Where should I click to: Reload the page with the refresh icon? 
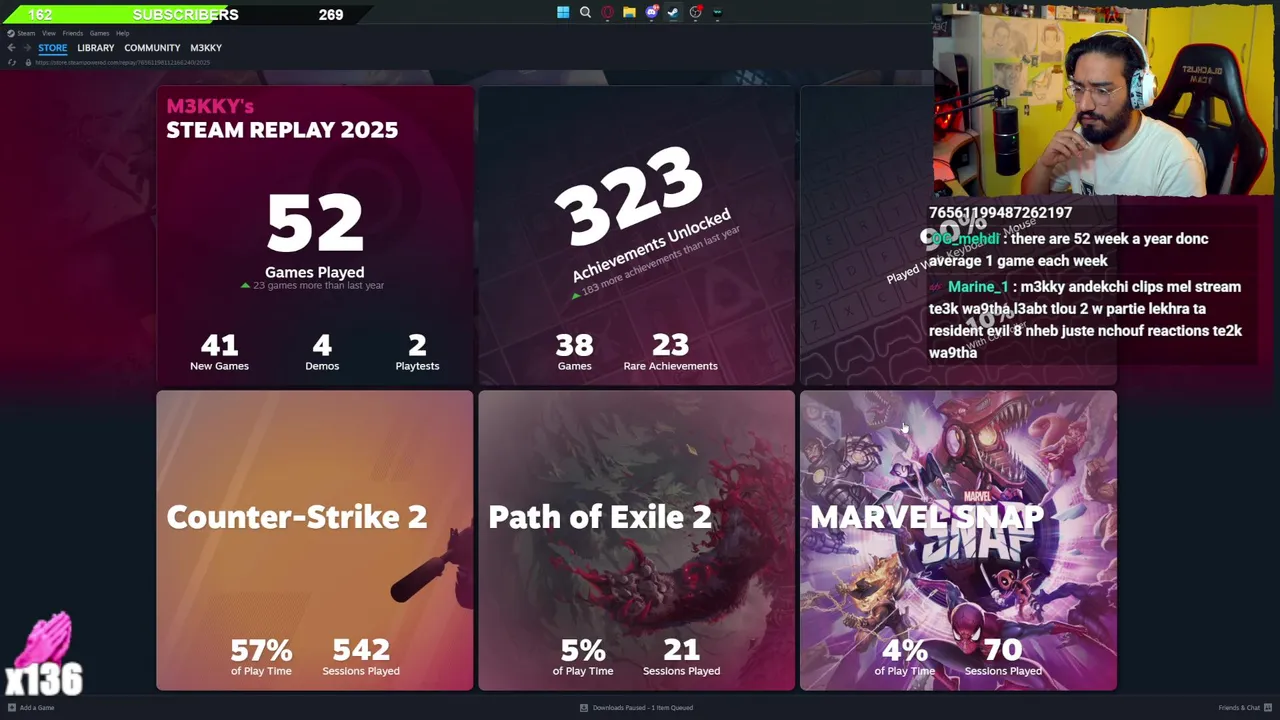[12, 62]
